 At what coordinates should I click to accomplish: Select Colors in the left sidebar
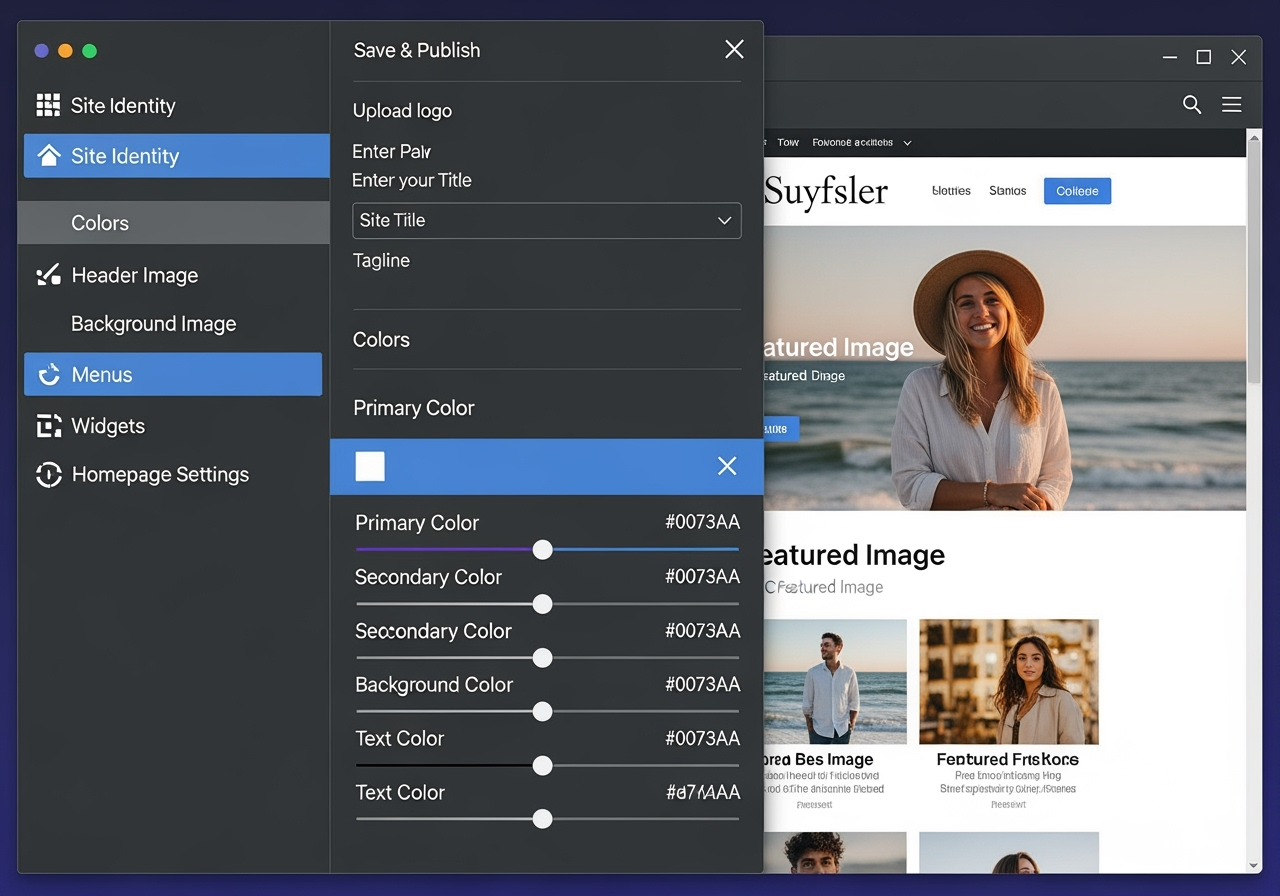[174, 222]
